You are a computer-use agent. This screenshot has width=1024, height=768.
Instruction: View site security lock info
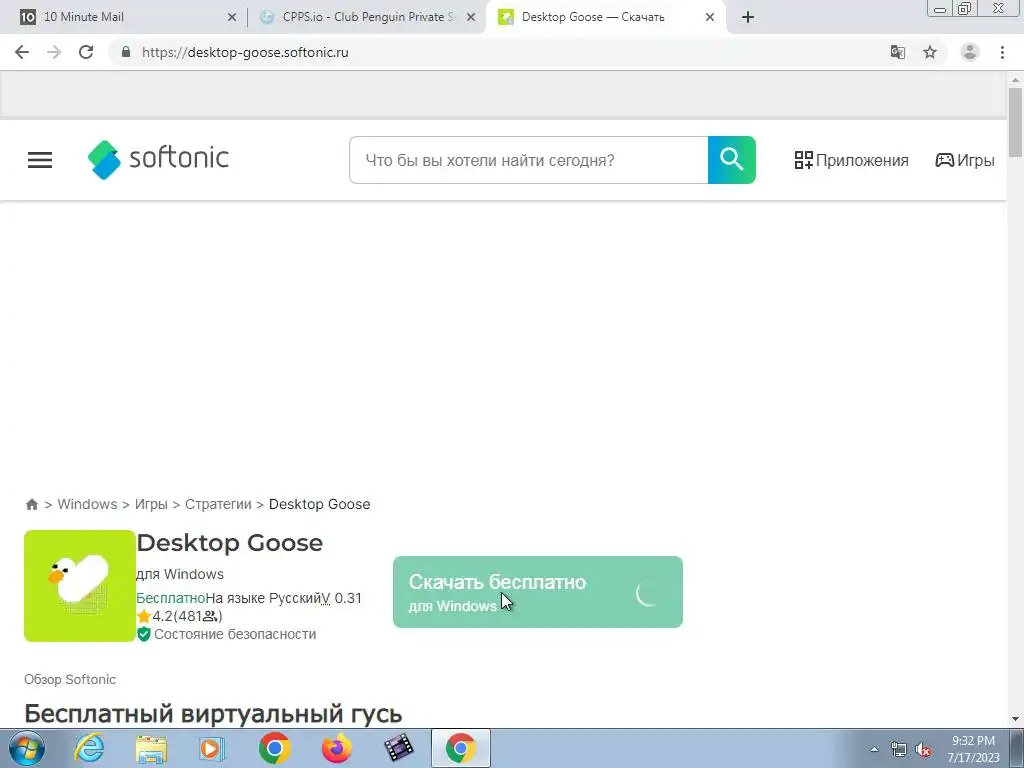(126, 52)
